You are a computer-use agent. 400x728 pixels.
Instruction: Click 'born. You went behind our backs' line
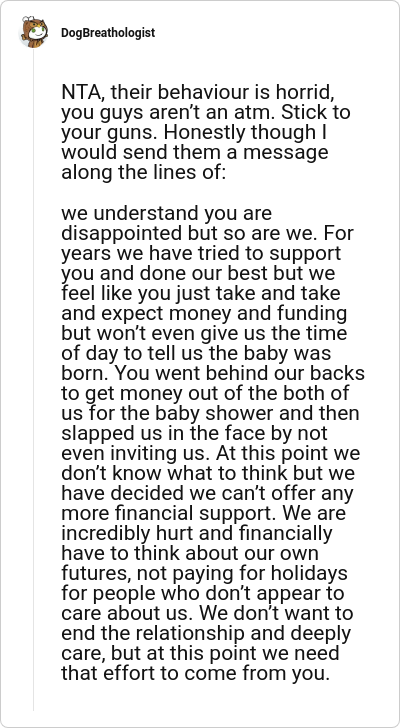coord(213,373)
